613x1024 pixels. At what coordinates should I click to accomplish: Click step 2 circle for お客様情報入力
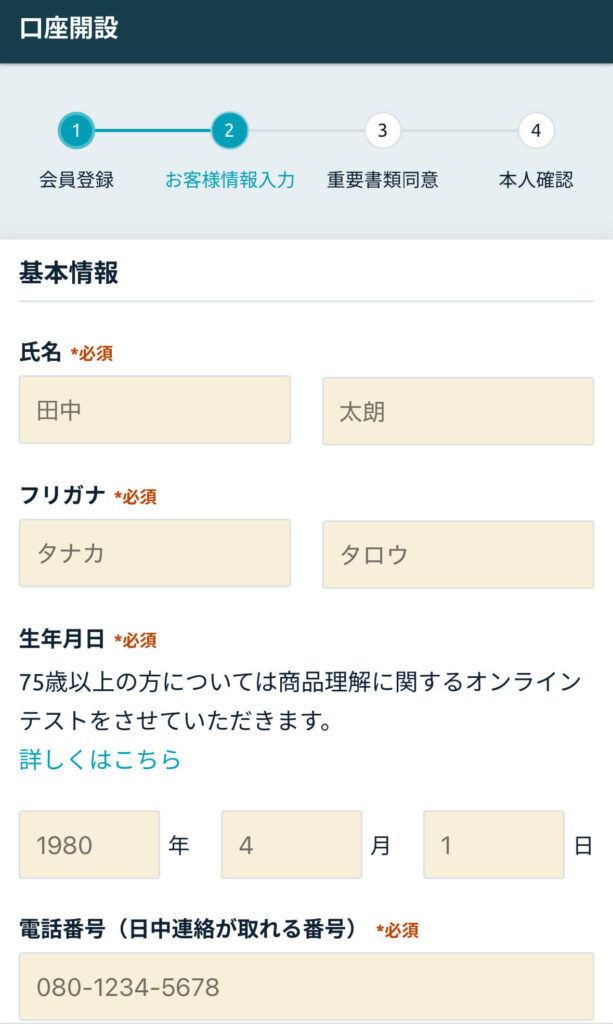[x=229, y=130]
